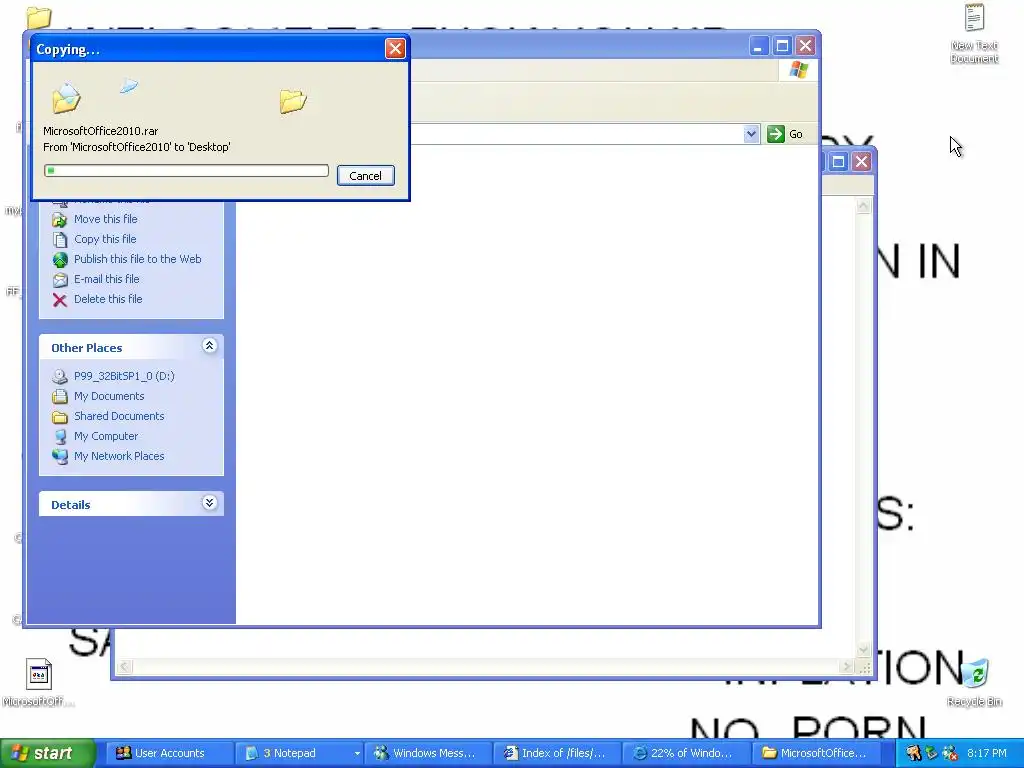Screen dimensions: 1024x768
Task: Open P99_32BitSP1_0 (D:) drive
Action: (124, 376)
